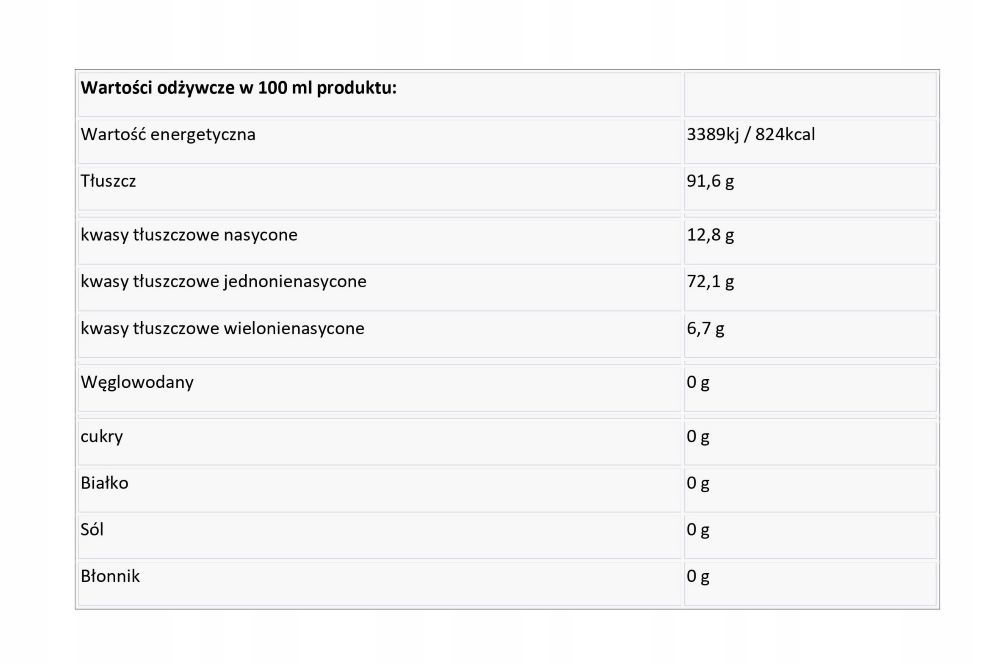
Task: Click the 'Wartości odżywcze w 100 ml produktu' header
Action: coord(239,87)
